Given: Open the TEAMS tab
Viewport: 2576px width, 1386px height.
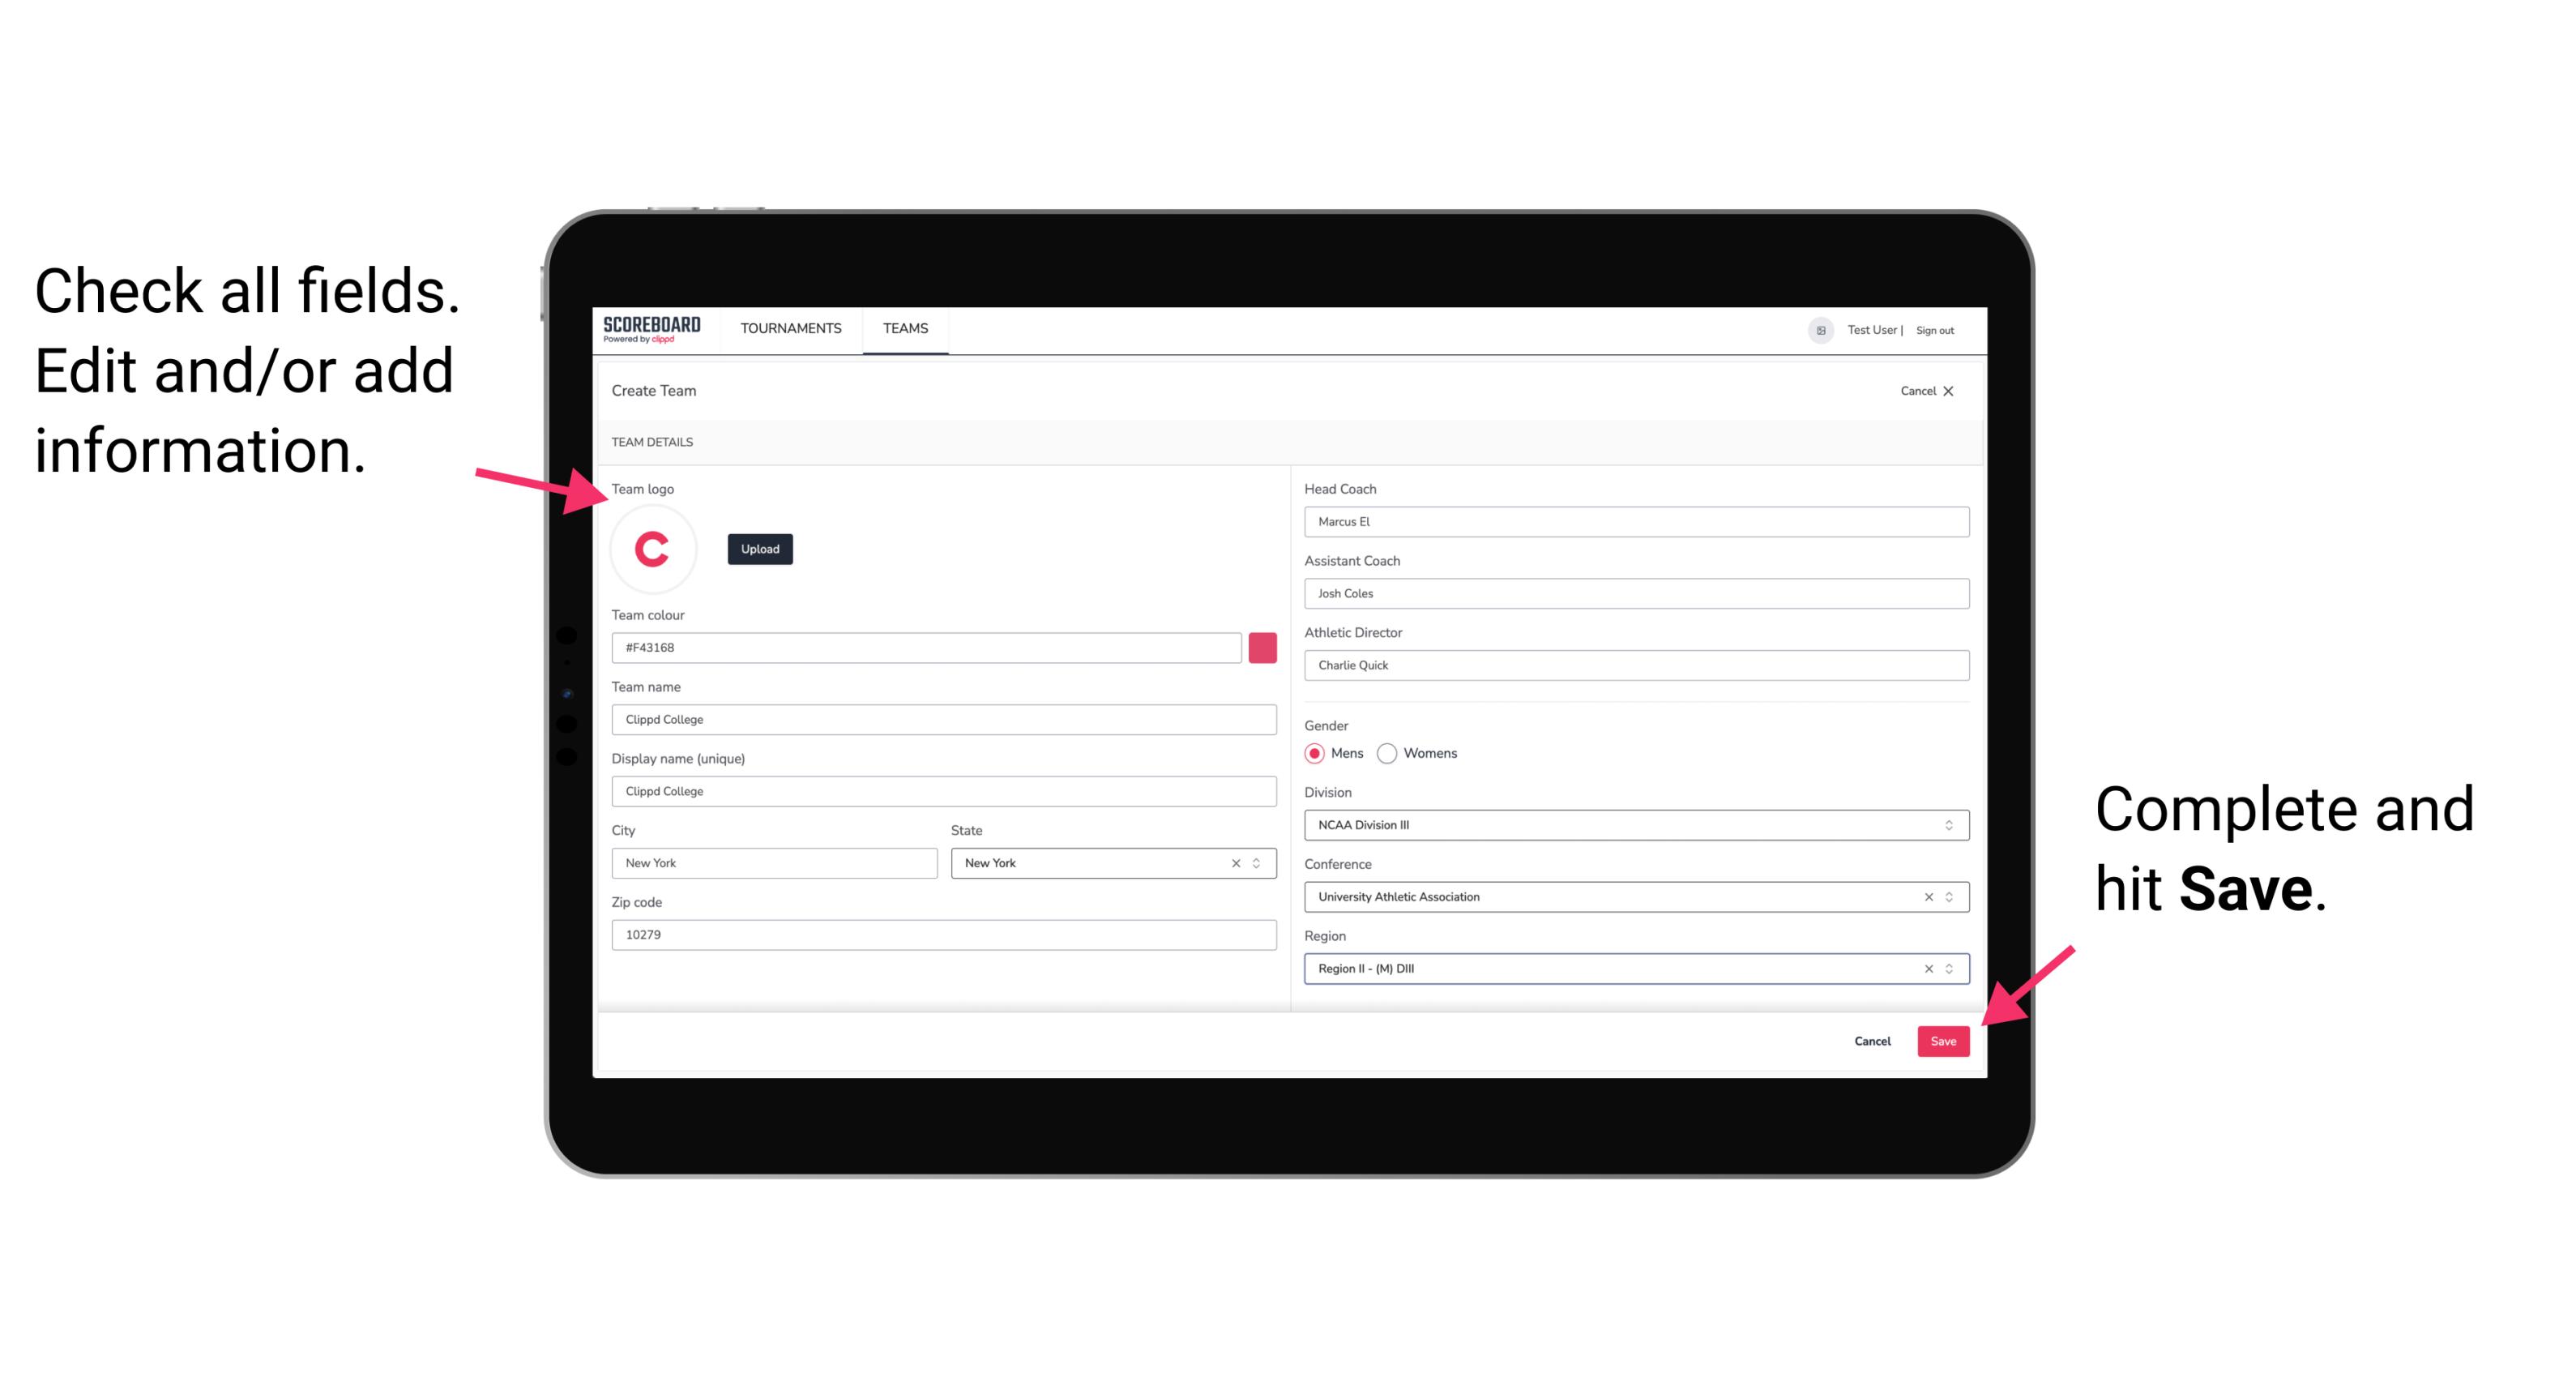Looking at the screenshot, I should tap(904, 329).
